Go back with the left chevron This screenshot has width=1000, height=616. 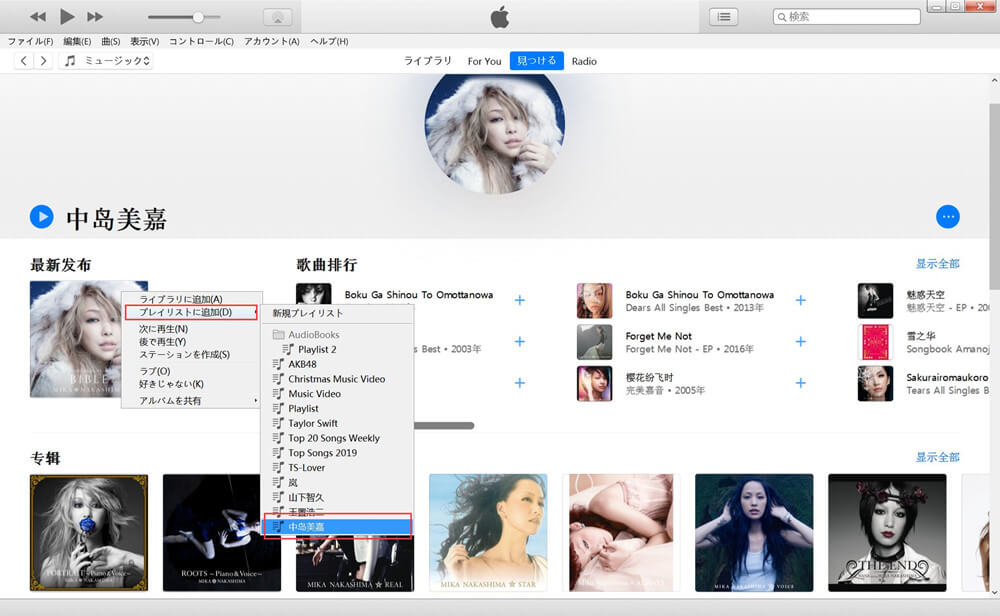coord(24,61)
